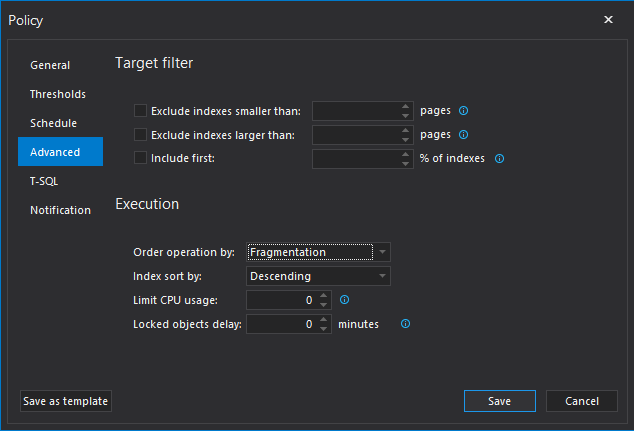The image size is (634, 431).
Task: Expand the Index sort by dropdown
Action: tap(383, 276)
